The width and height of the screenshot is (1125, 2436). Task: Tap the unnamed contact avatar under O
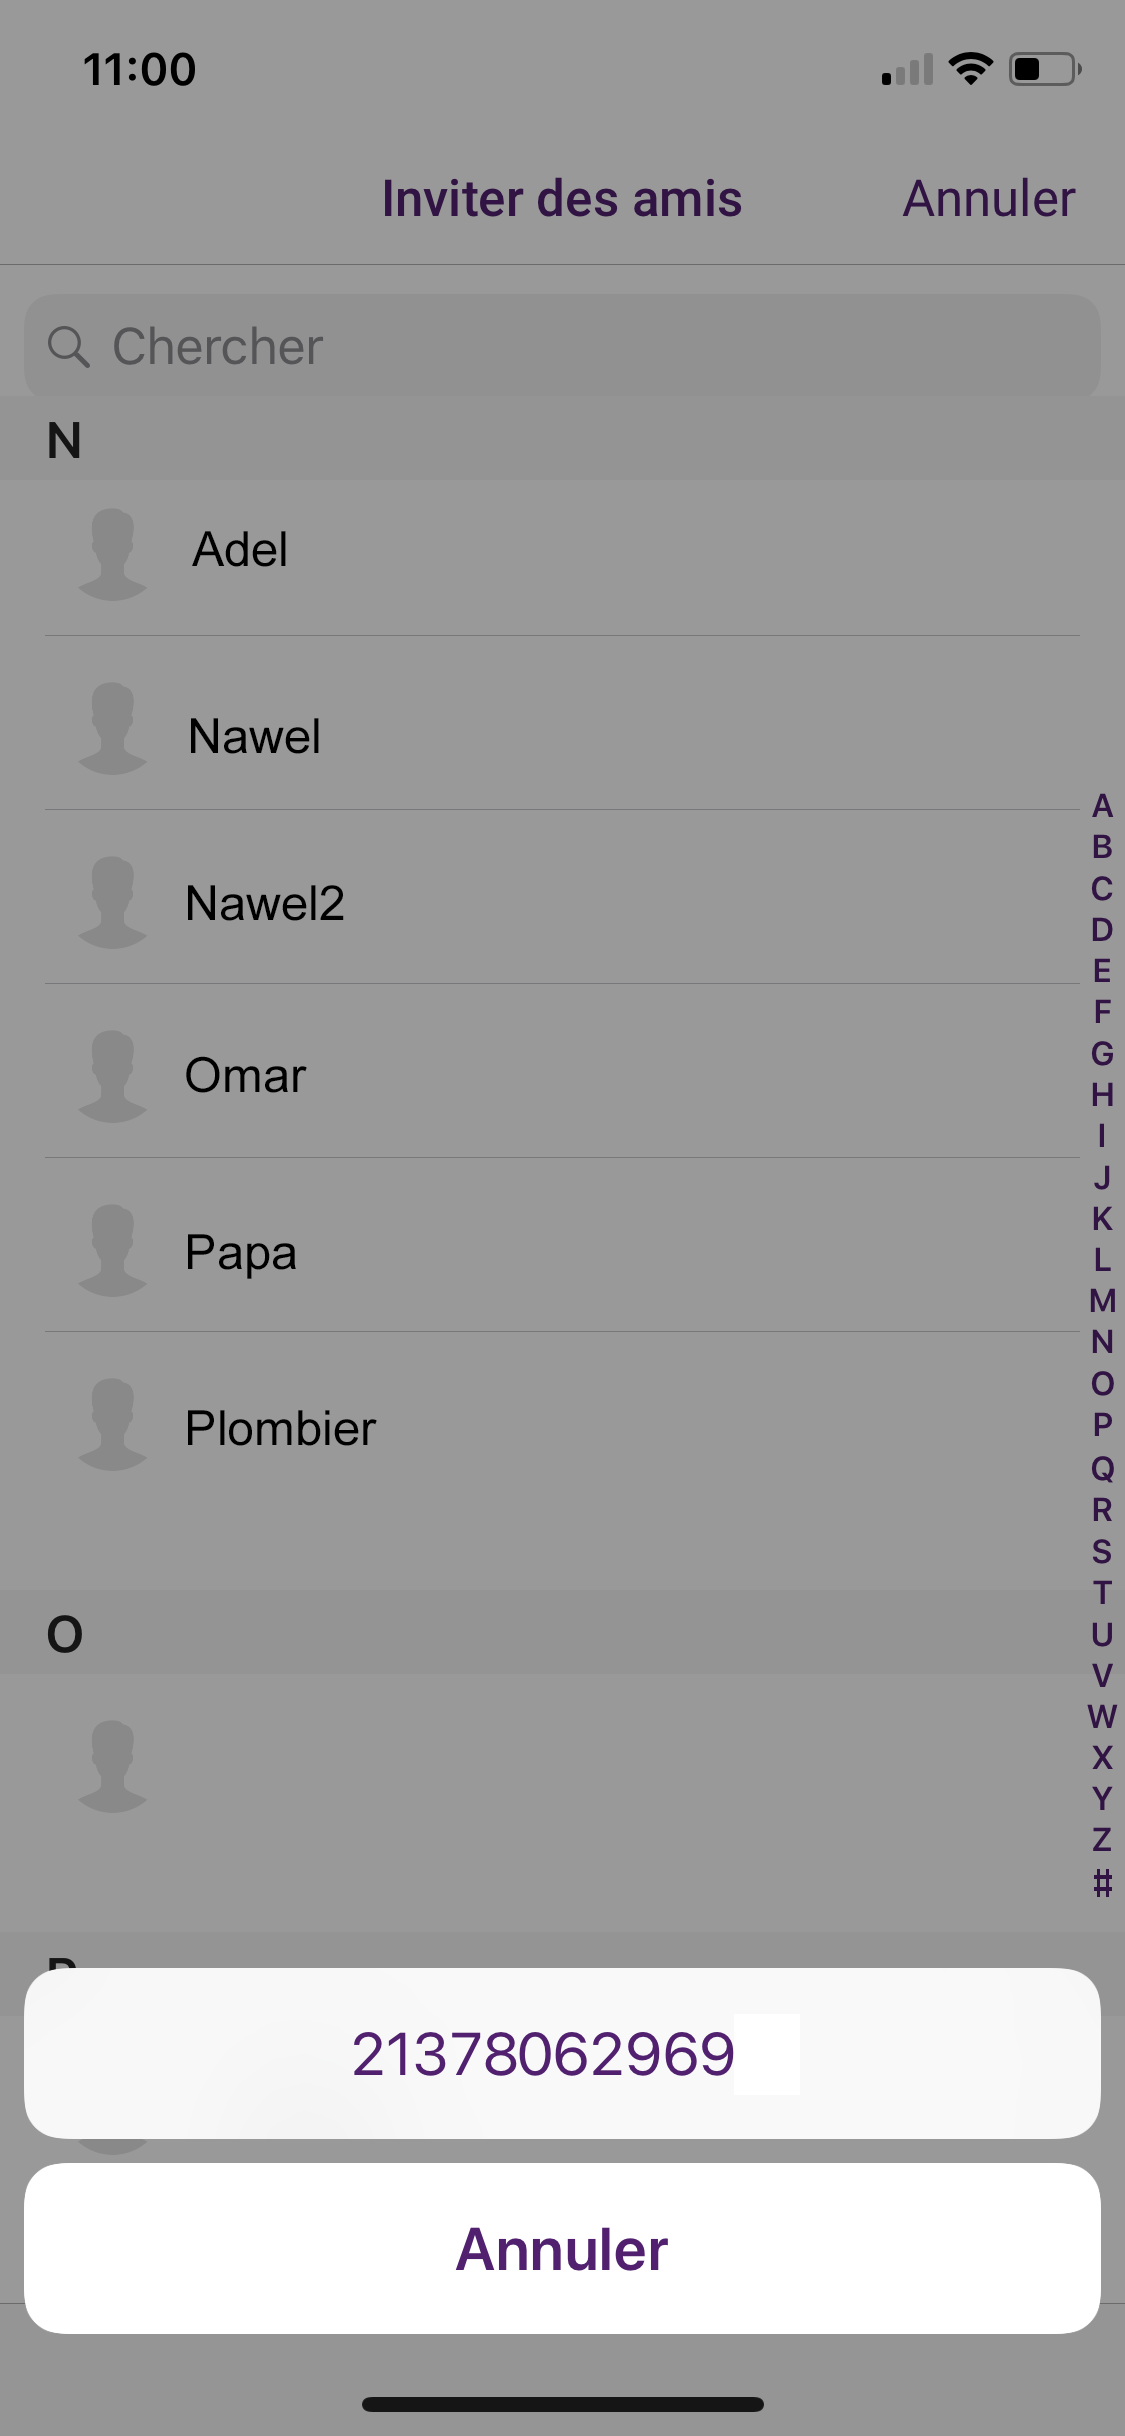click(x=113, y=1765)
